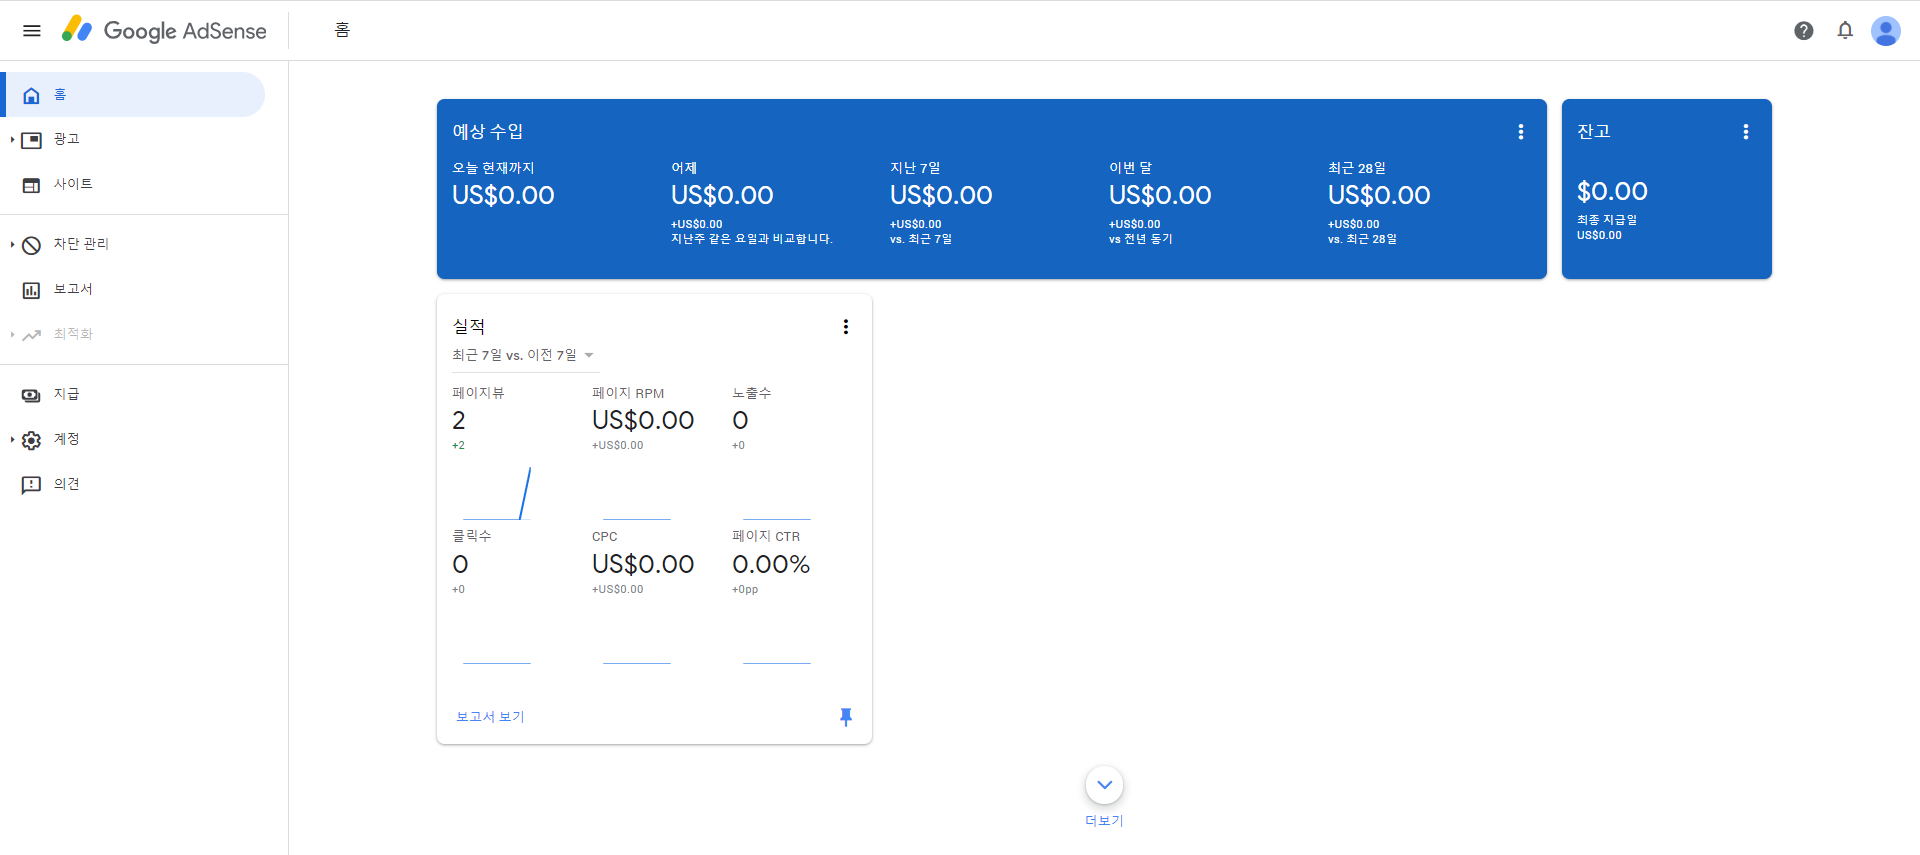Click the 광고 ad unit icon
Screen dimensions: 1920x855
point(32,140)
